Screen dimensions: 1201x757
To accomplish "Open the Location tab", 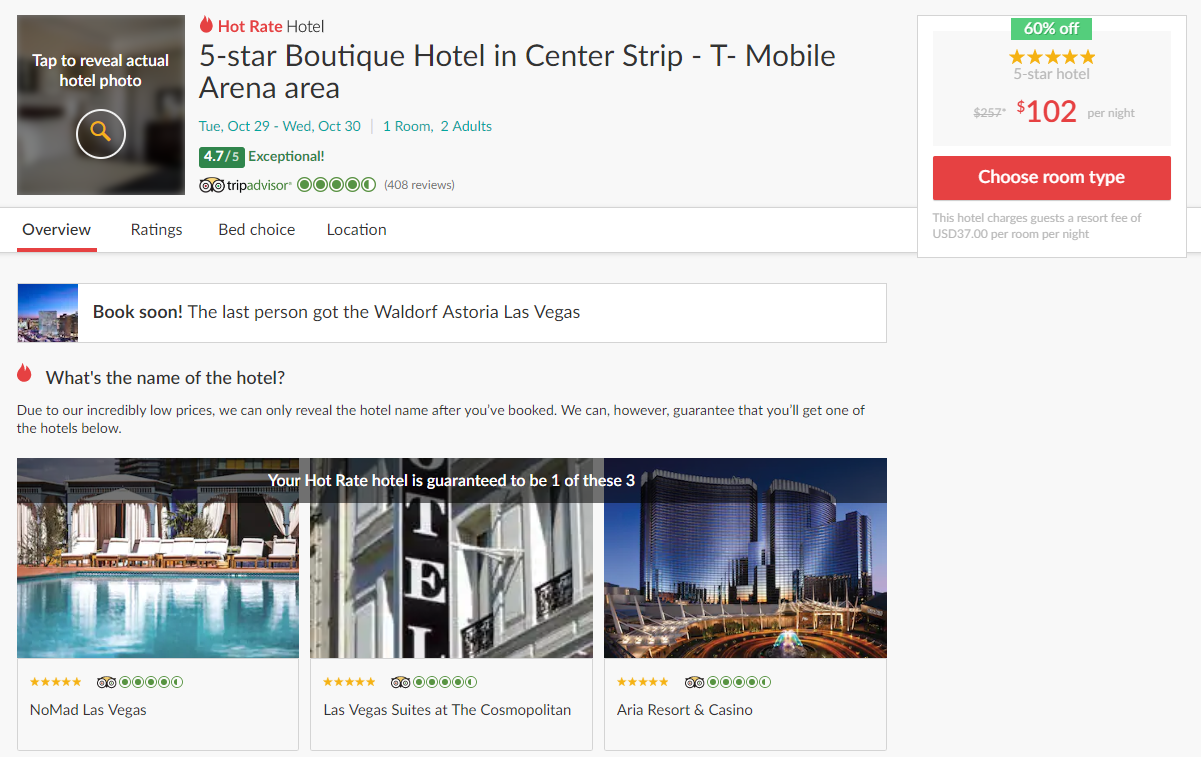I will (x=357, y=230).
